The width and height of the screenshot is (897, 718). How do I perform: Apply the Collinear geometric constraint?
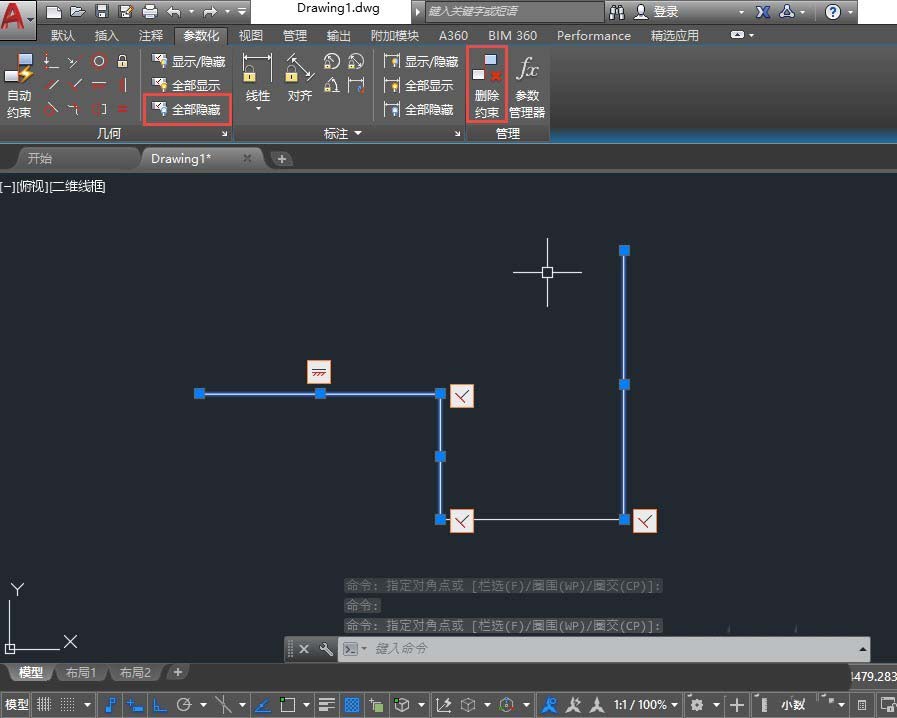74,61
